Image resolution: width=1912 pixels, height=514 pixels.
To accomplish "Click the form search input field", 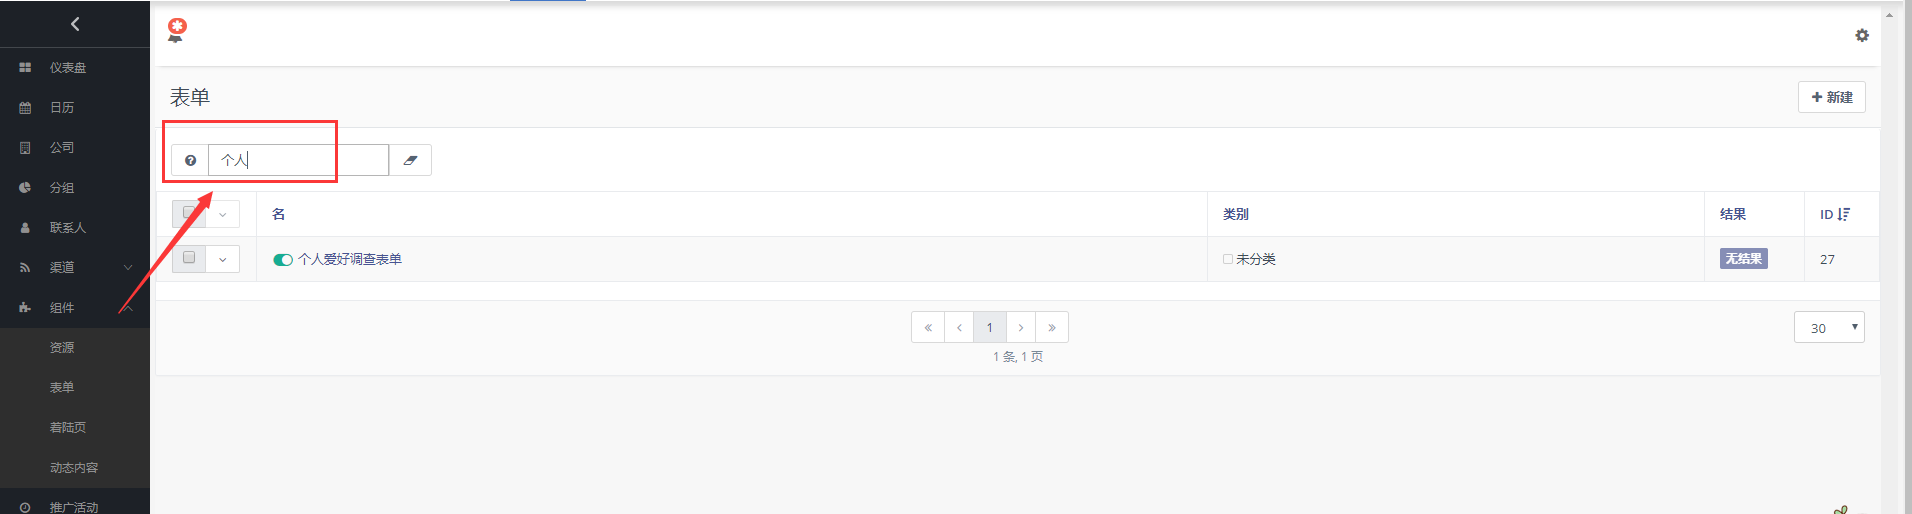I will coord(298,160).
